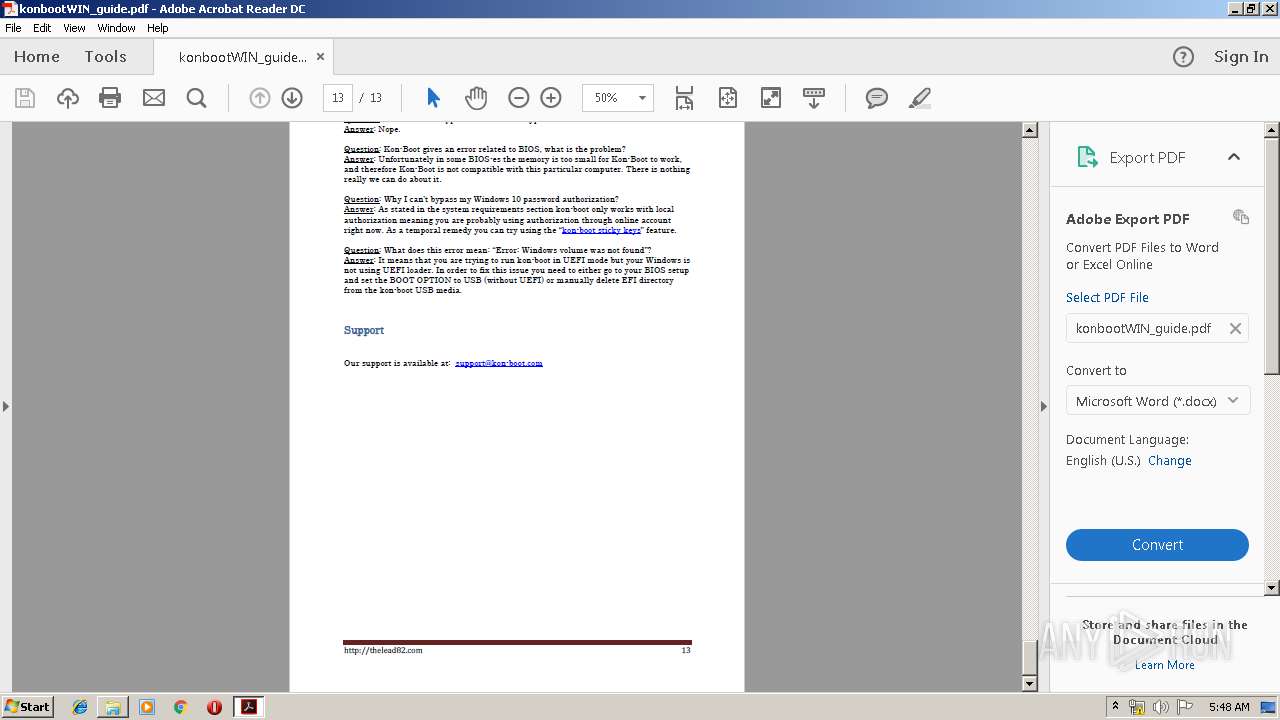Viewport: 1280px width, 720px height.
Task: Click Learn More about Document Cloud
Action: [1164, 665]
